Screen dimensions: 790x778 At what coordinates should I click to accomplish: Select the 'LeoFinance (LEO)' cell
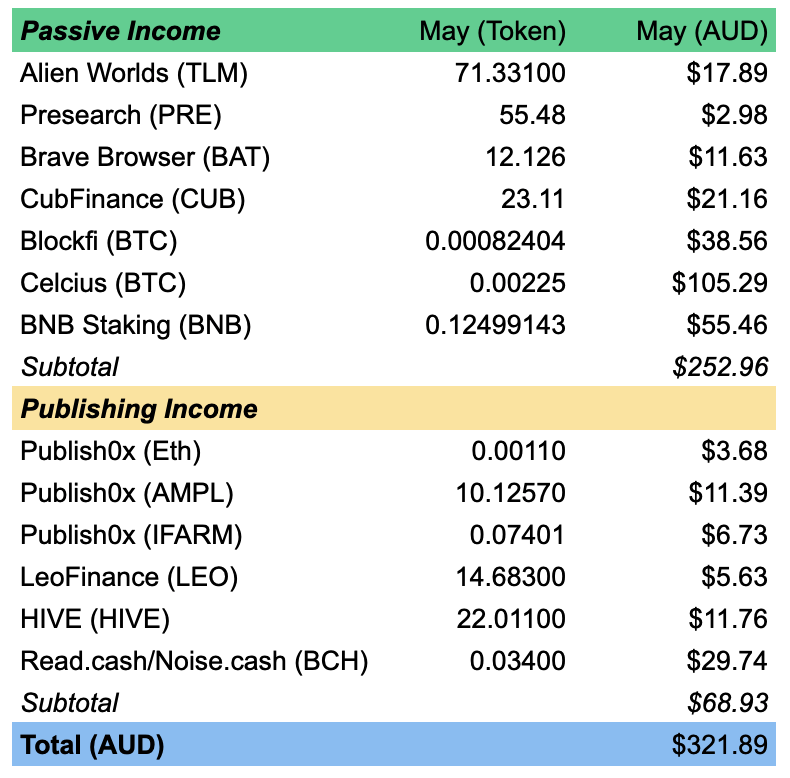[129, 577]
